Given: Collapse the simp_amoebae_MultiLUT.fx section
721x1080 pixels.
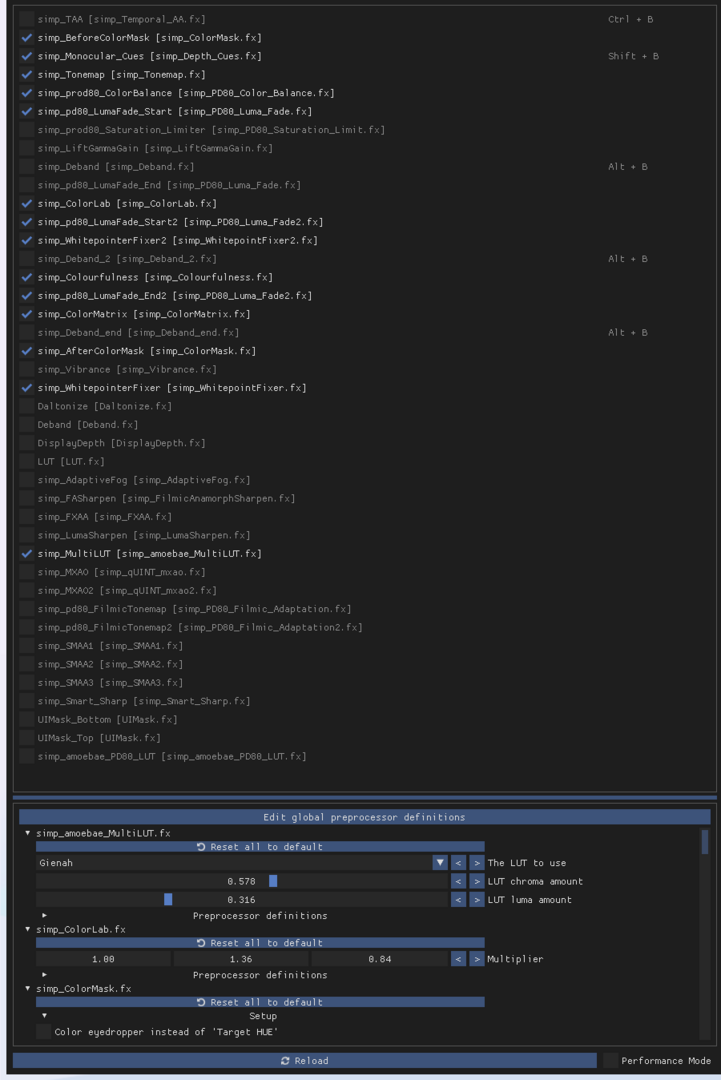Looking at the screenshot, I should (28, 833).
